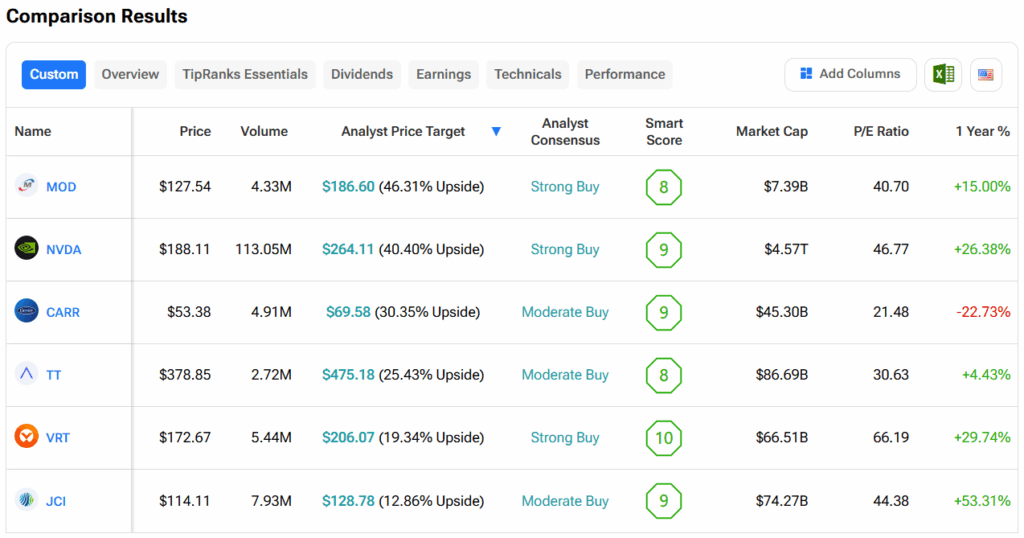Viewport: 1024px width, 538px height.
Task: Click the VRT company logo icon
Action: pyautogui.click(x=27, y=437)
